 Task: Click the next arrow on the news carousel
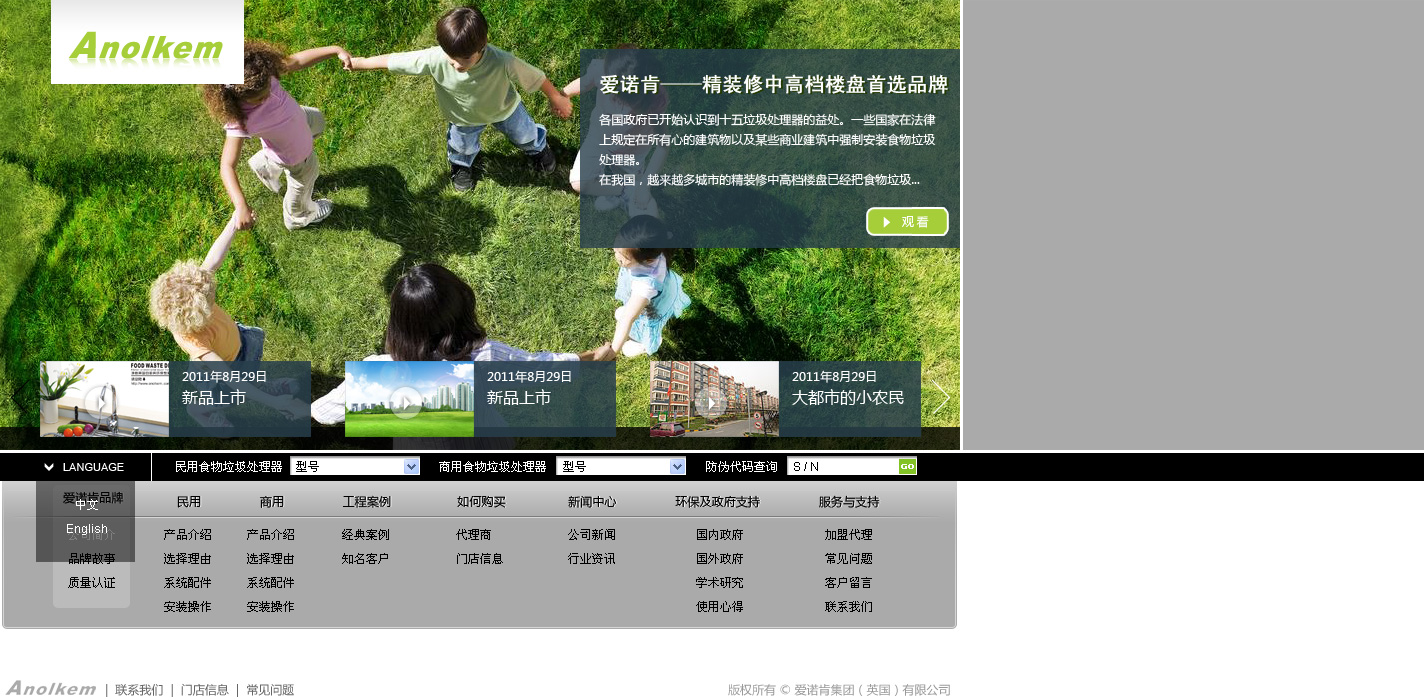[x=941, y=398]
